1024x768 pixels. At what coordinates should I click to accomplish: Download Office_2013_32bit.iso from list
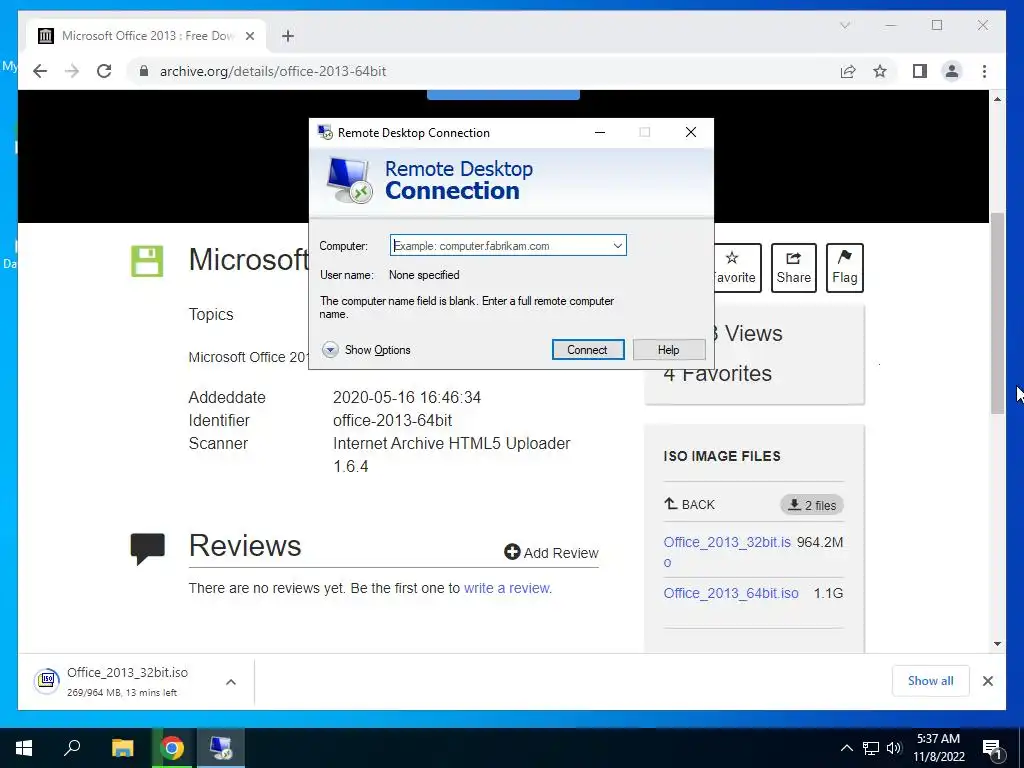point(727,551)
